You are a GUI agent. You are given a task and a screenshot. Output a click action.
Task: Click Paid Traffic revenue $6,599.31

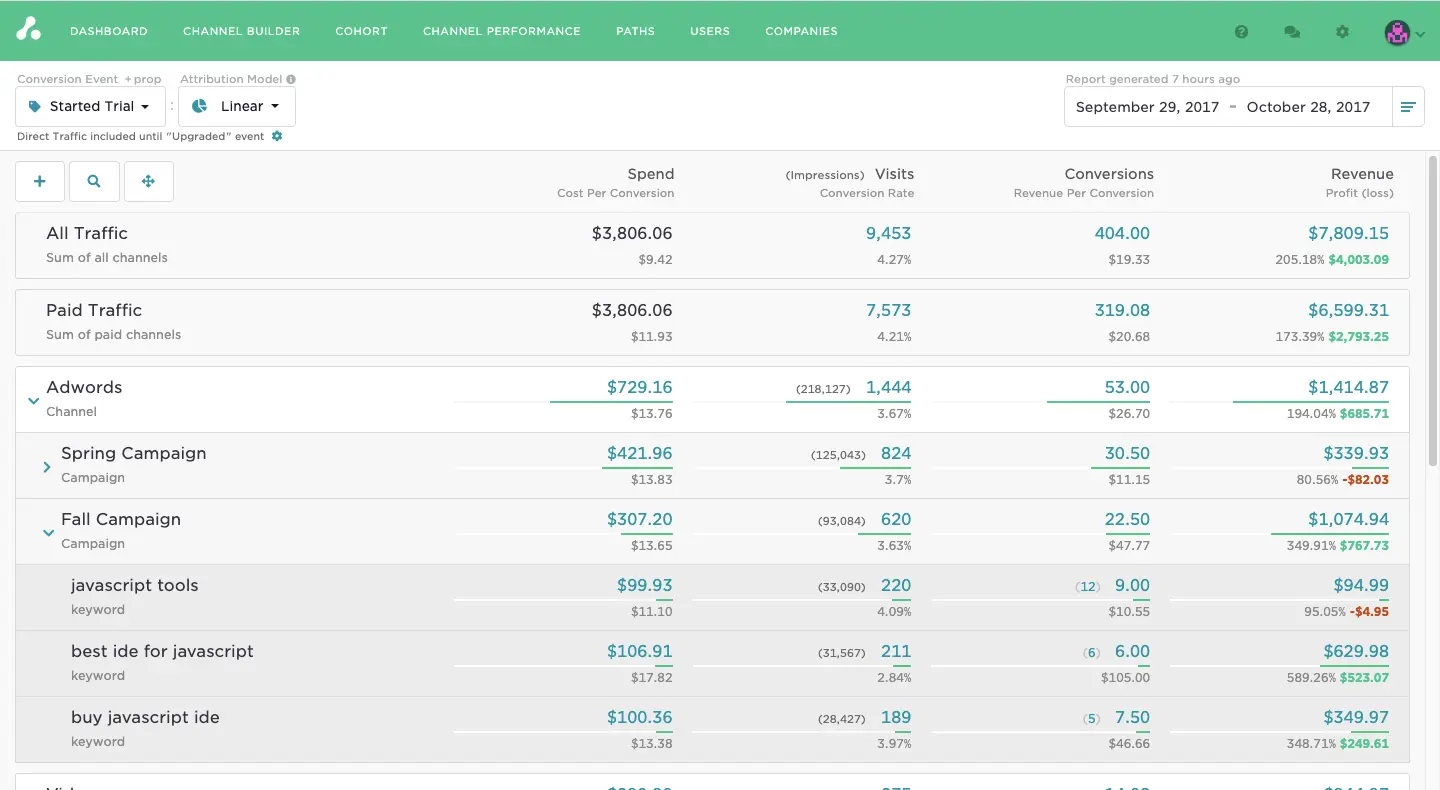tap(1348, 310)
